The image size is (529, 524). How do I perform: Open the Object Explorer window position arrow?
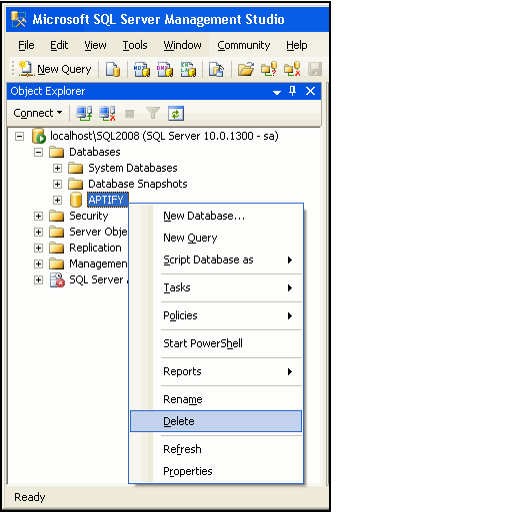click(x=277, y=92)
